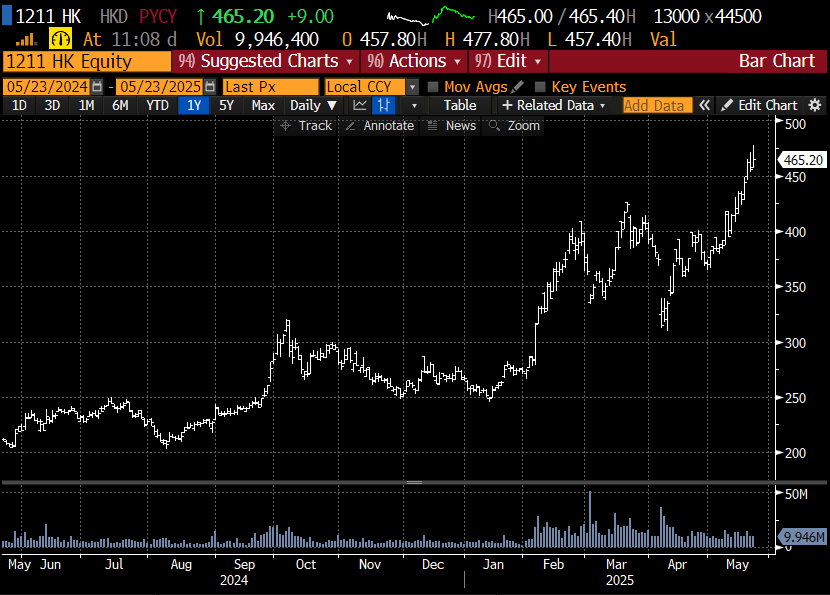Select the 1M time range tab
This screenshot has height=595, width=830.
[x=86, y=105]
